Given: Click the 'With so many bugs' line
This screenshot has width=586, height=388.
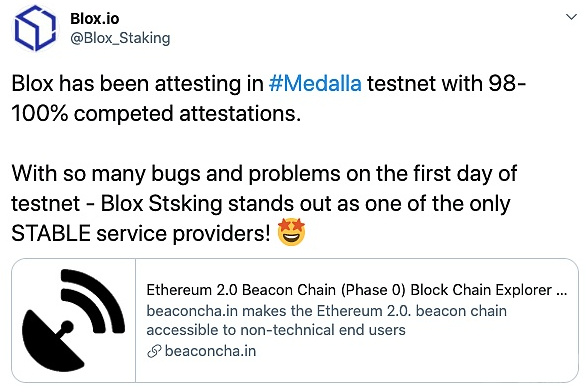Looking at the screenshot, I should pos(264,174).
